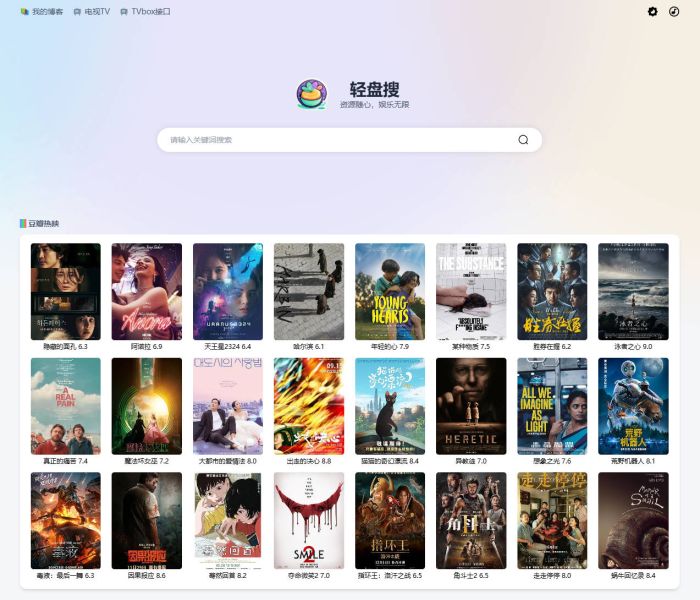The height and width of the screenshot is (600, 700).
Task: Open the 因果报应 poster
Action: (x=146, y=521)
